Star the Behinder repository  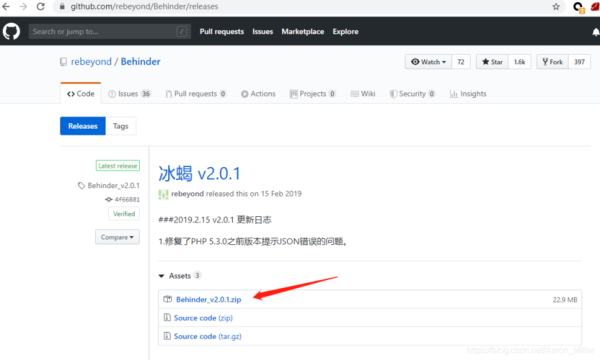click(492, 62)
